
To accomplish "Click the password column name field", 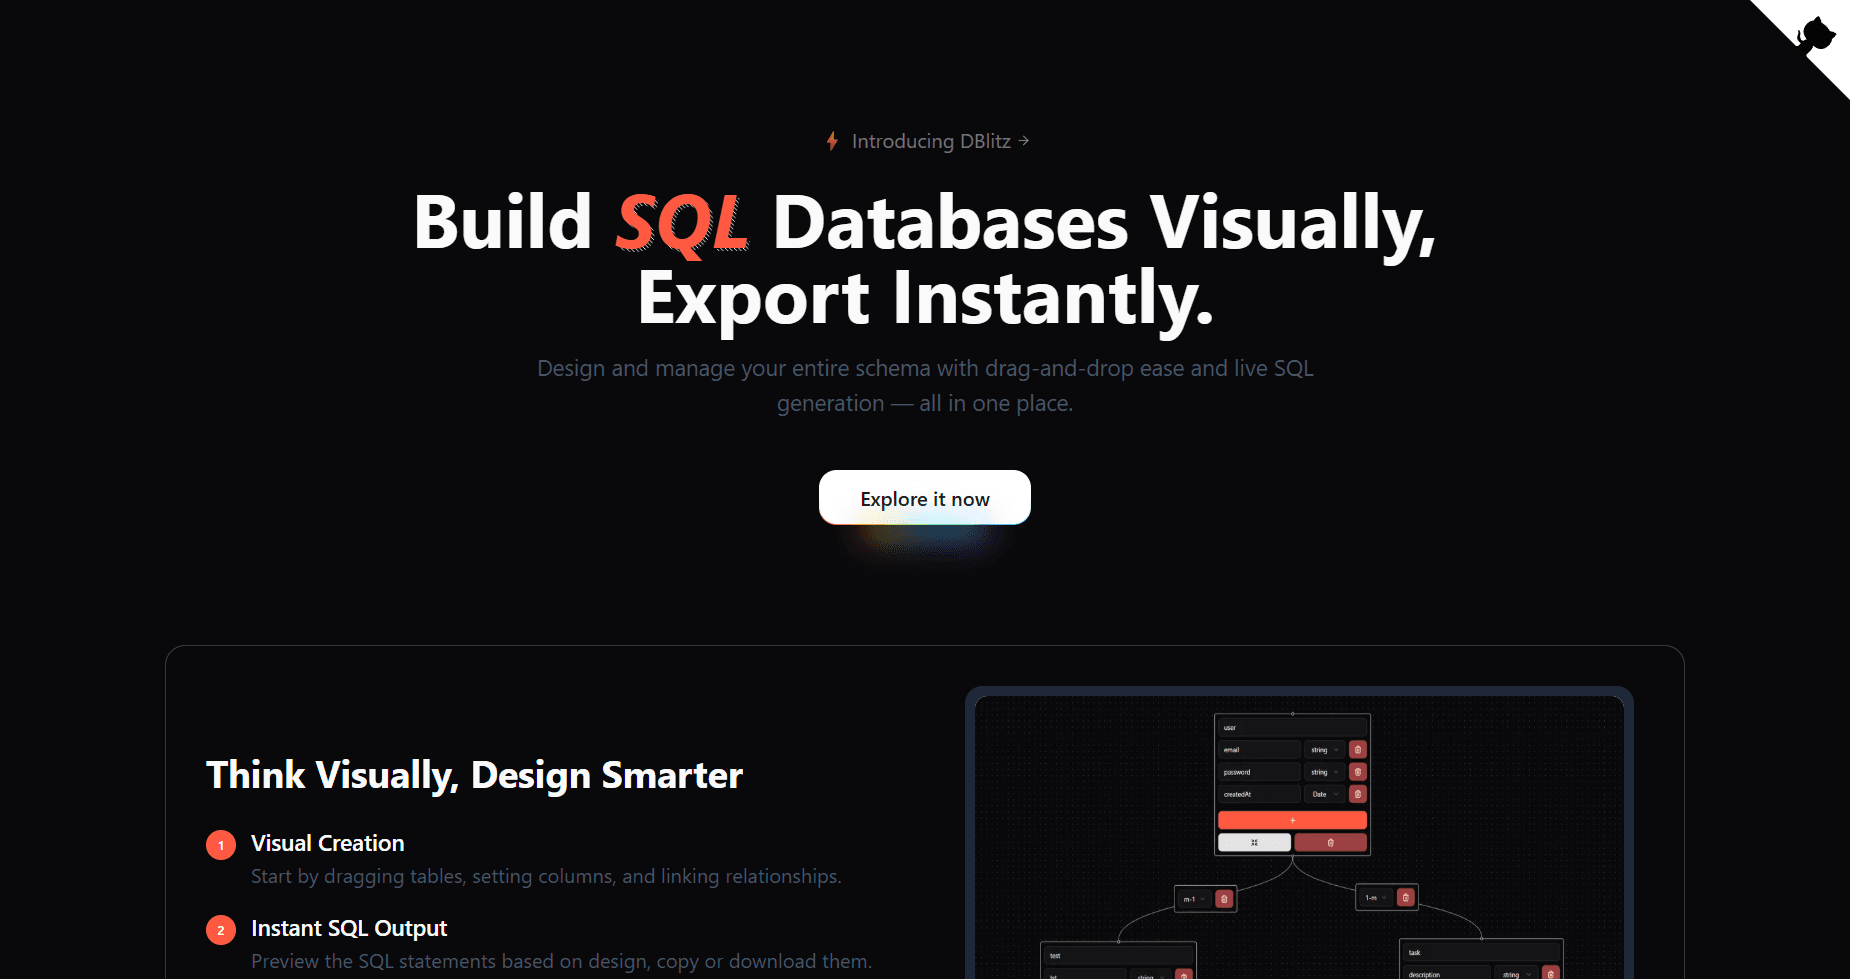I will point(1259,772).
